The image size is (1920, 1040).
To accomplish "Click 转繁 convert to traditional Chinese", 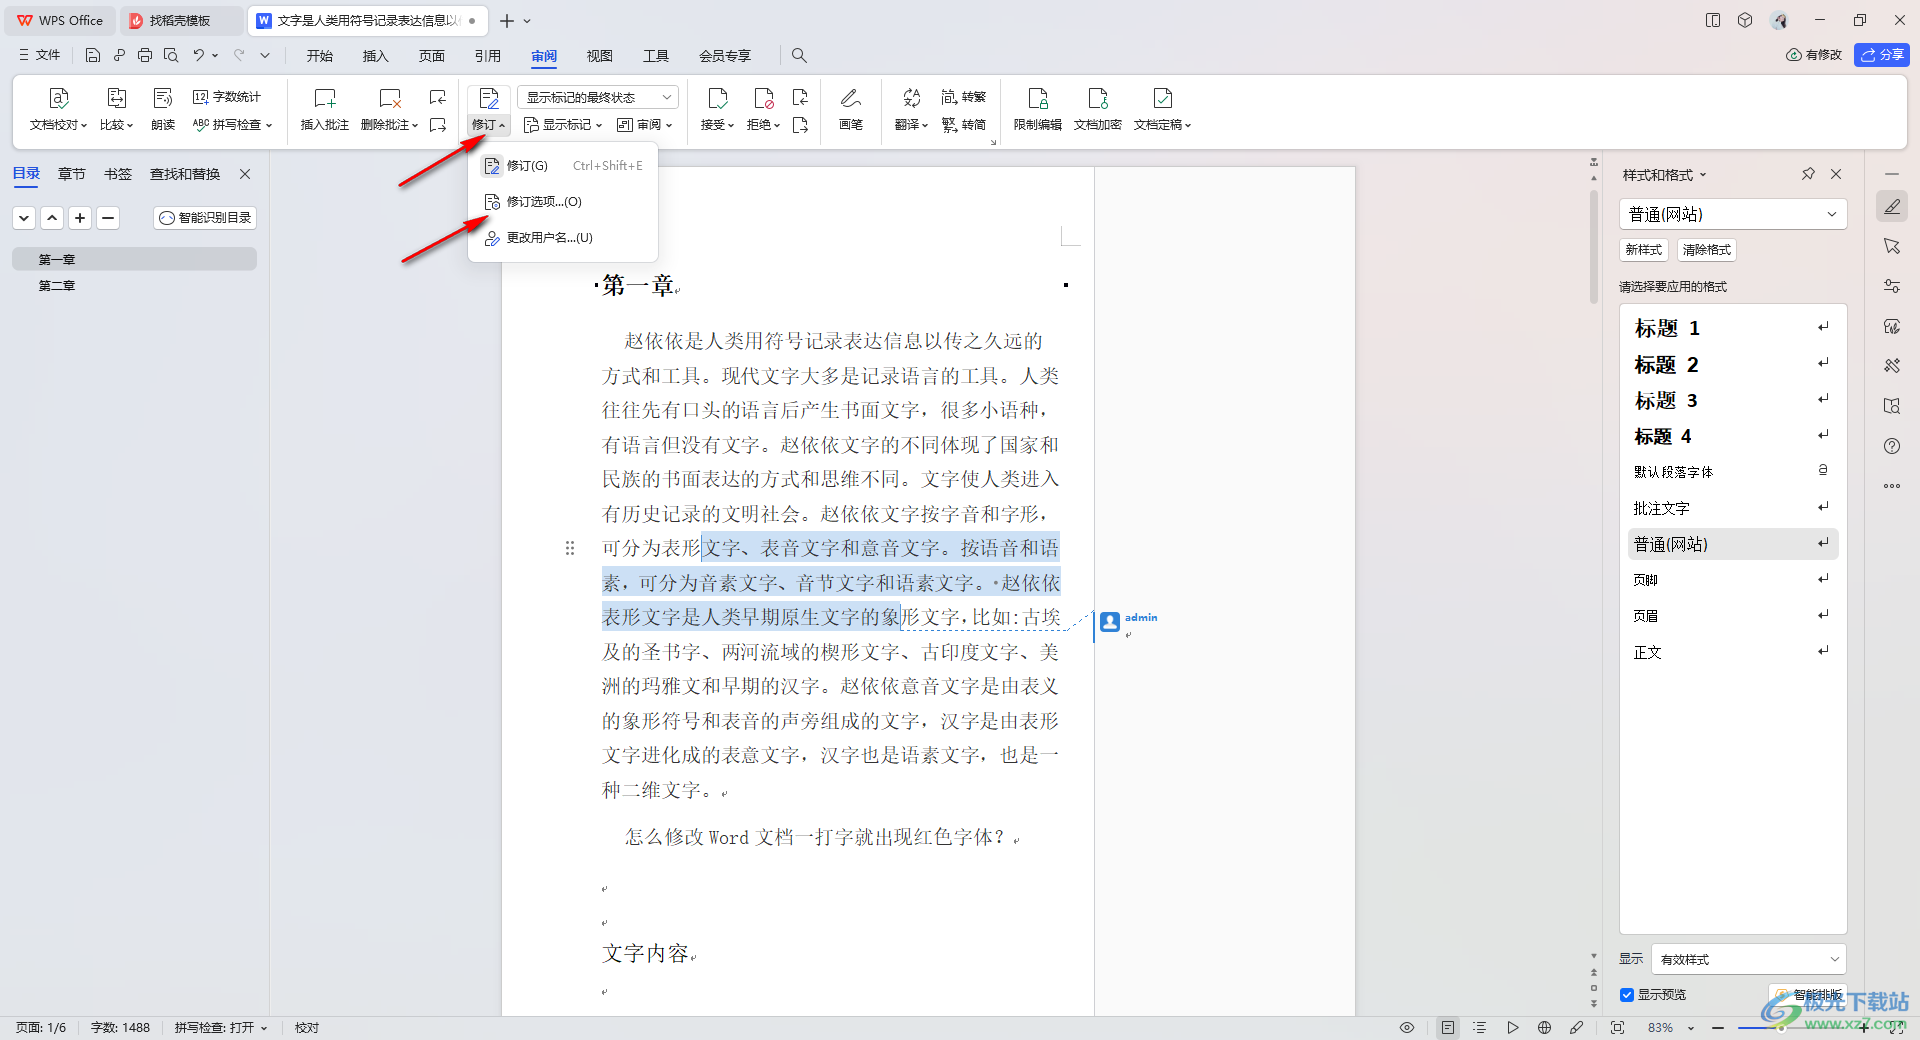I will pyautogui.click(x=964, y=97).
